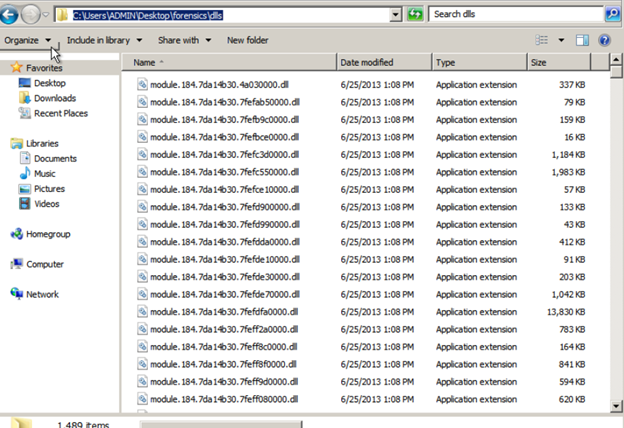
Task: Click the New folder button
Action: pyautogui.click(x=247, y=40)
